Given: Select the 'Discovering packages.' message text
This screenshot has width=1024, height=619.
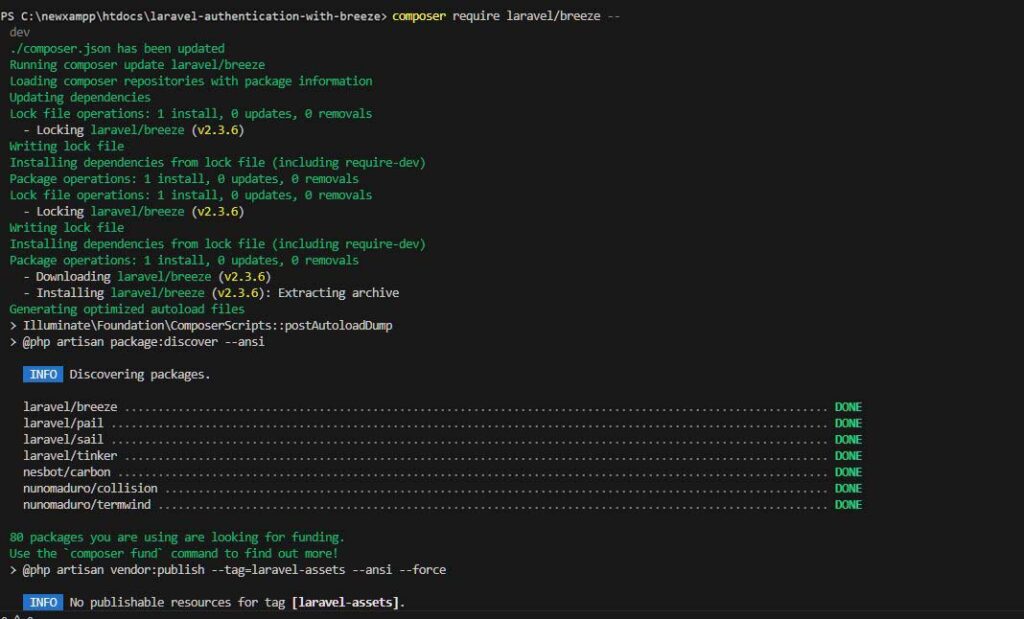Looking at the screenshot, I should pyautogui.click(x=140, y=374).
